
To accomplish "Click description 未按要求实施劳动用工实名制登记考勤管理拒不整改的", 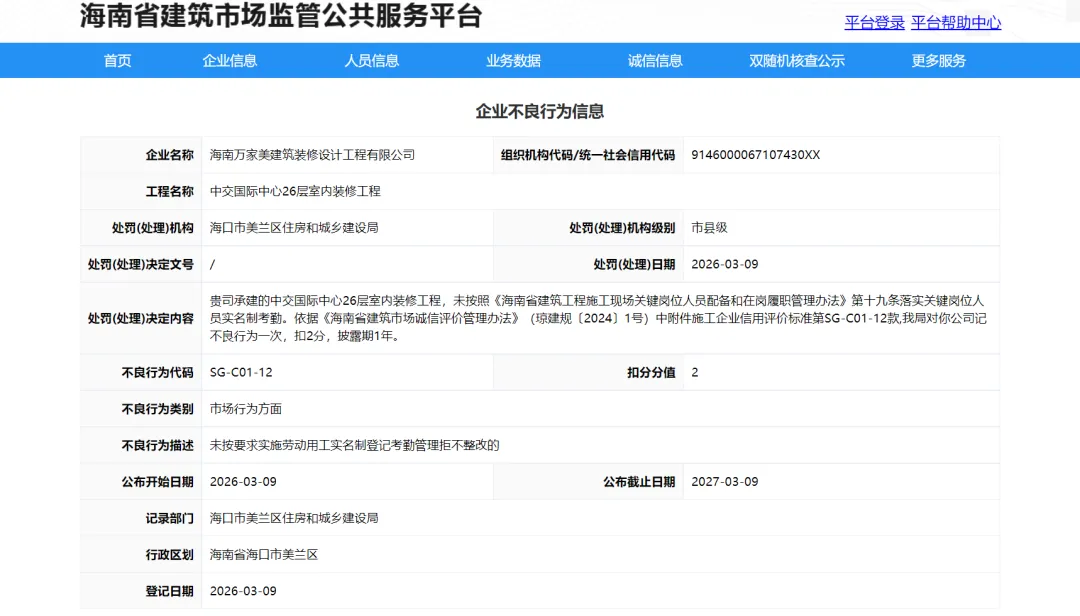I will [355, 446].
